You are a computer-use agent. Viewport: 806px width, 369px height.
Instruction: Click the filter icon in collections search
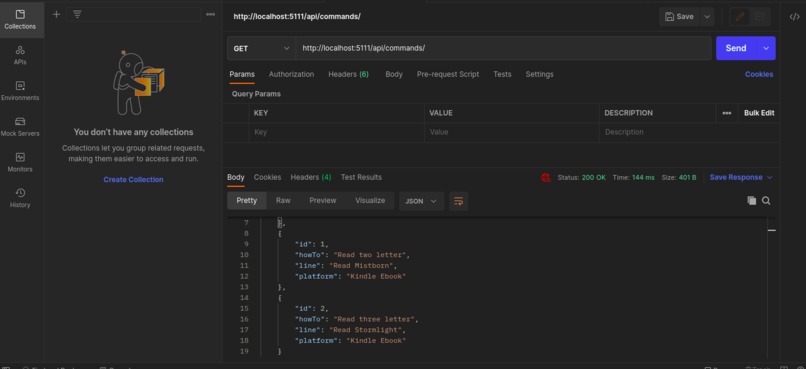[x=77, y=14]
